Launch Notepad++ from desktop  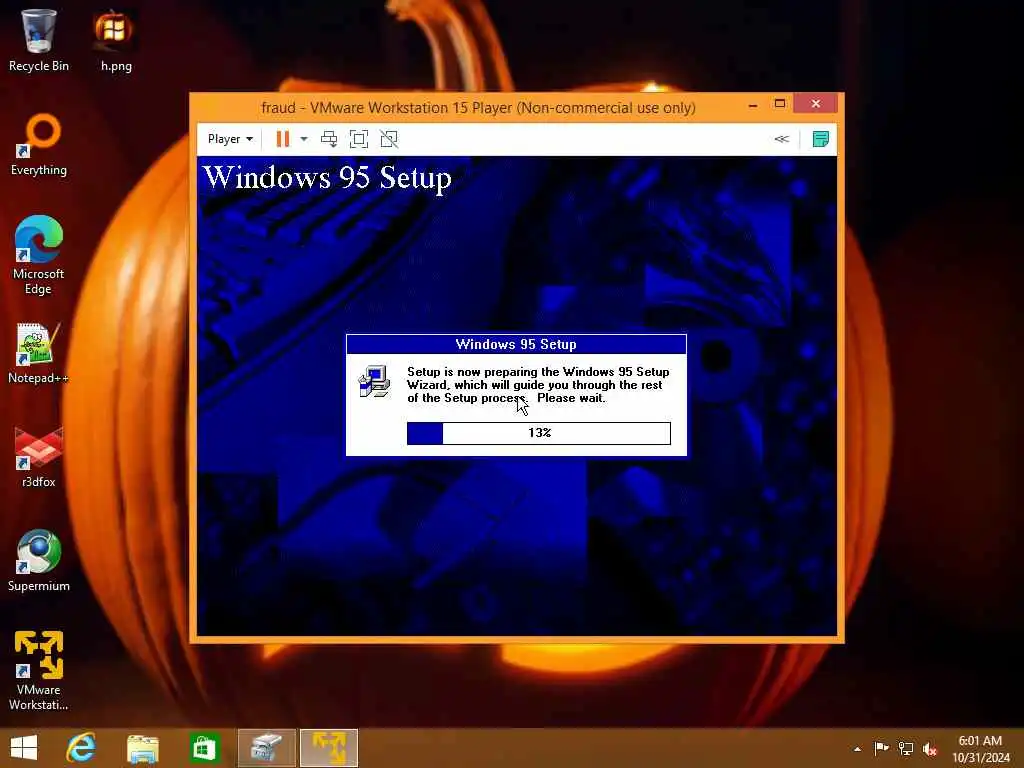click(39, 353)
